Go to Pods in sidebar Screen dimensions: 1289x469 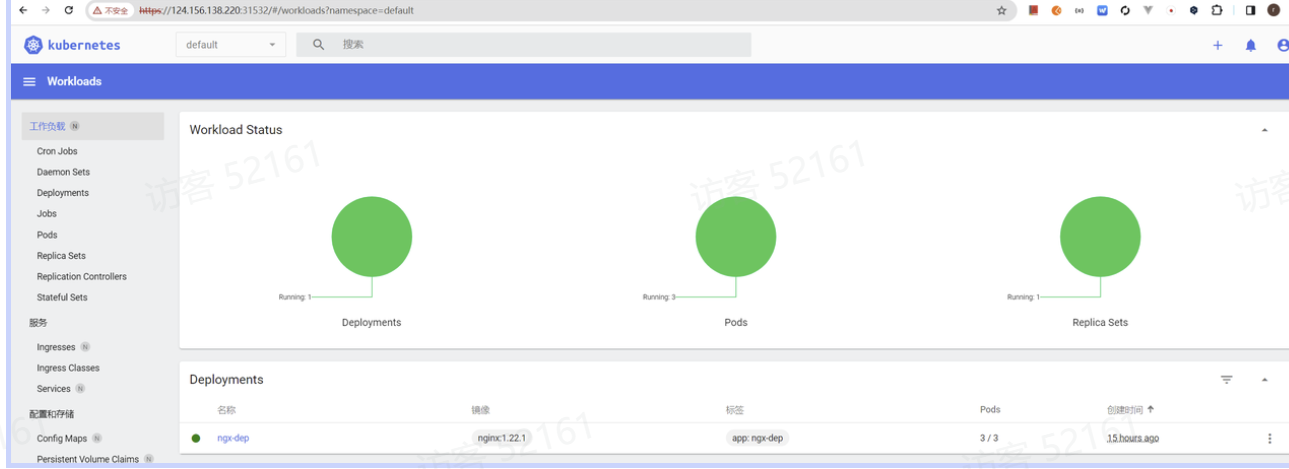(x=47, y=235)
